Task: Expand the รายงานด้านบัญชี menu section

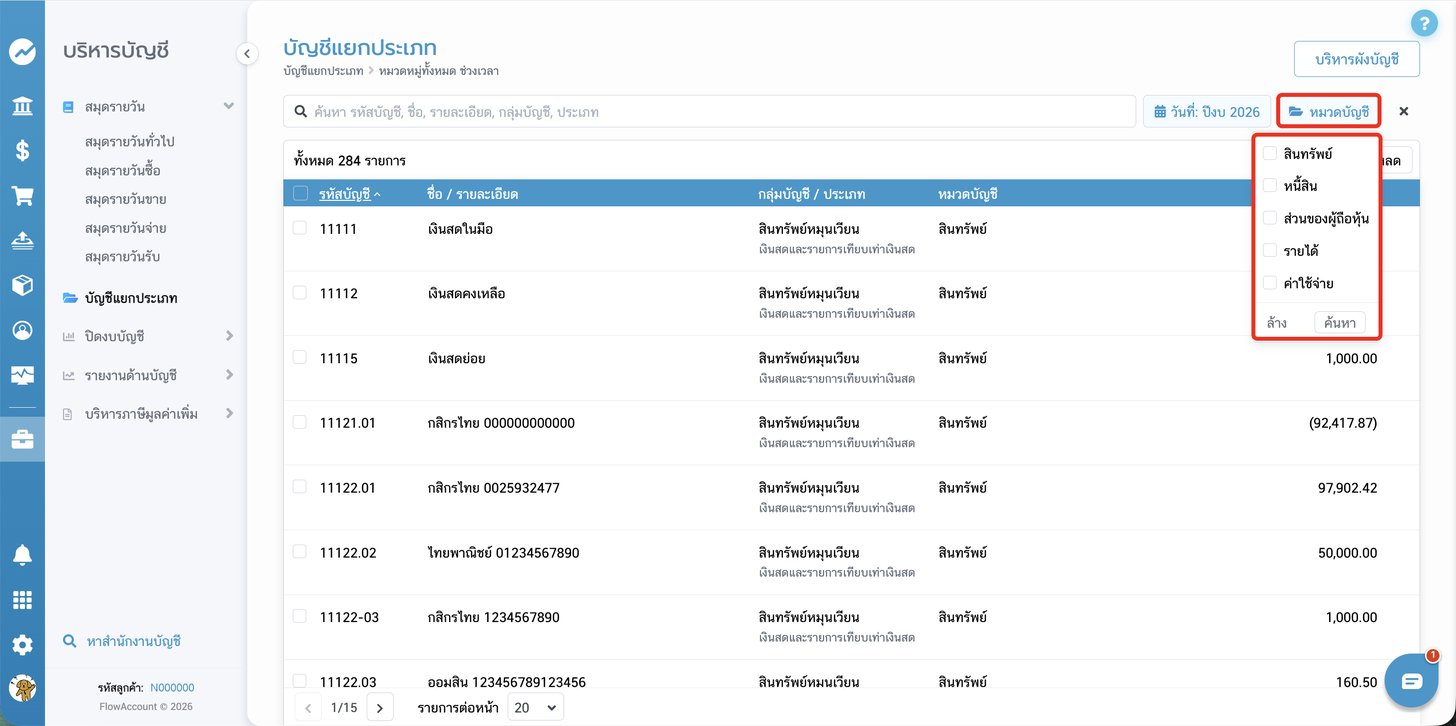Action: 229,375
